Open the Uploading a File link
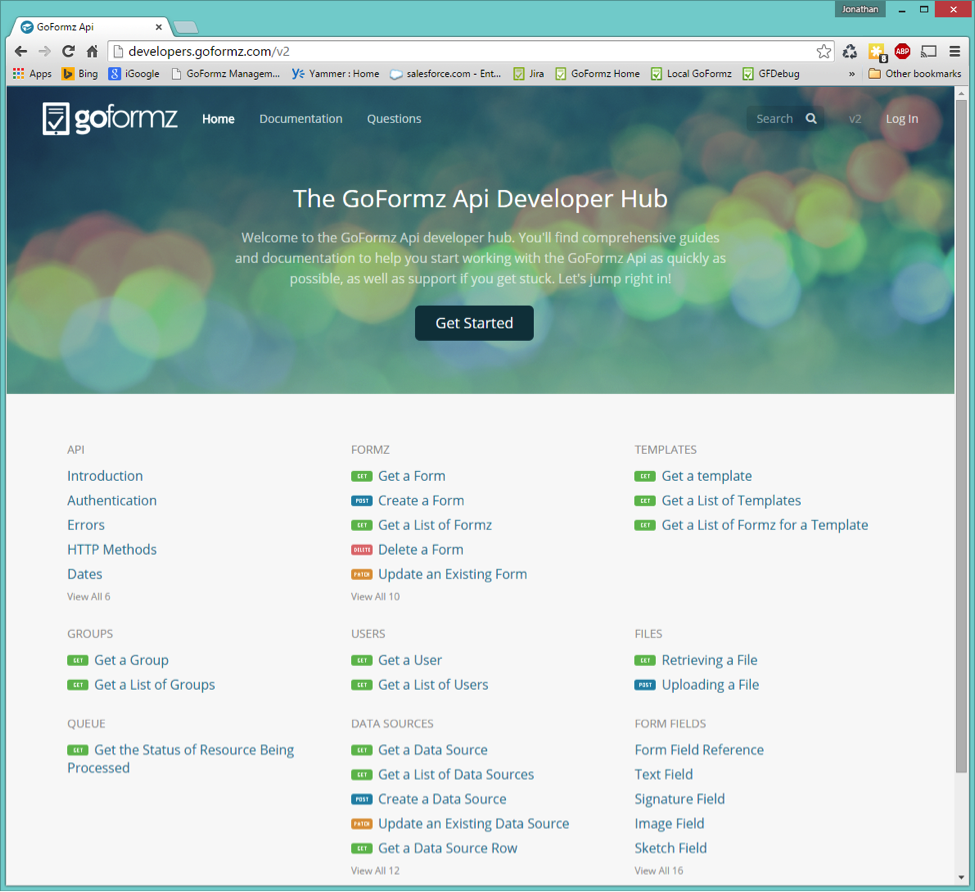The height and width of the screenshot is (892, 975). tap(710, 684)
